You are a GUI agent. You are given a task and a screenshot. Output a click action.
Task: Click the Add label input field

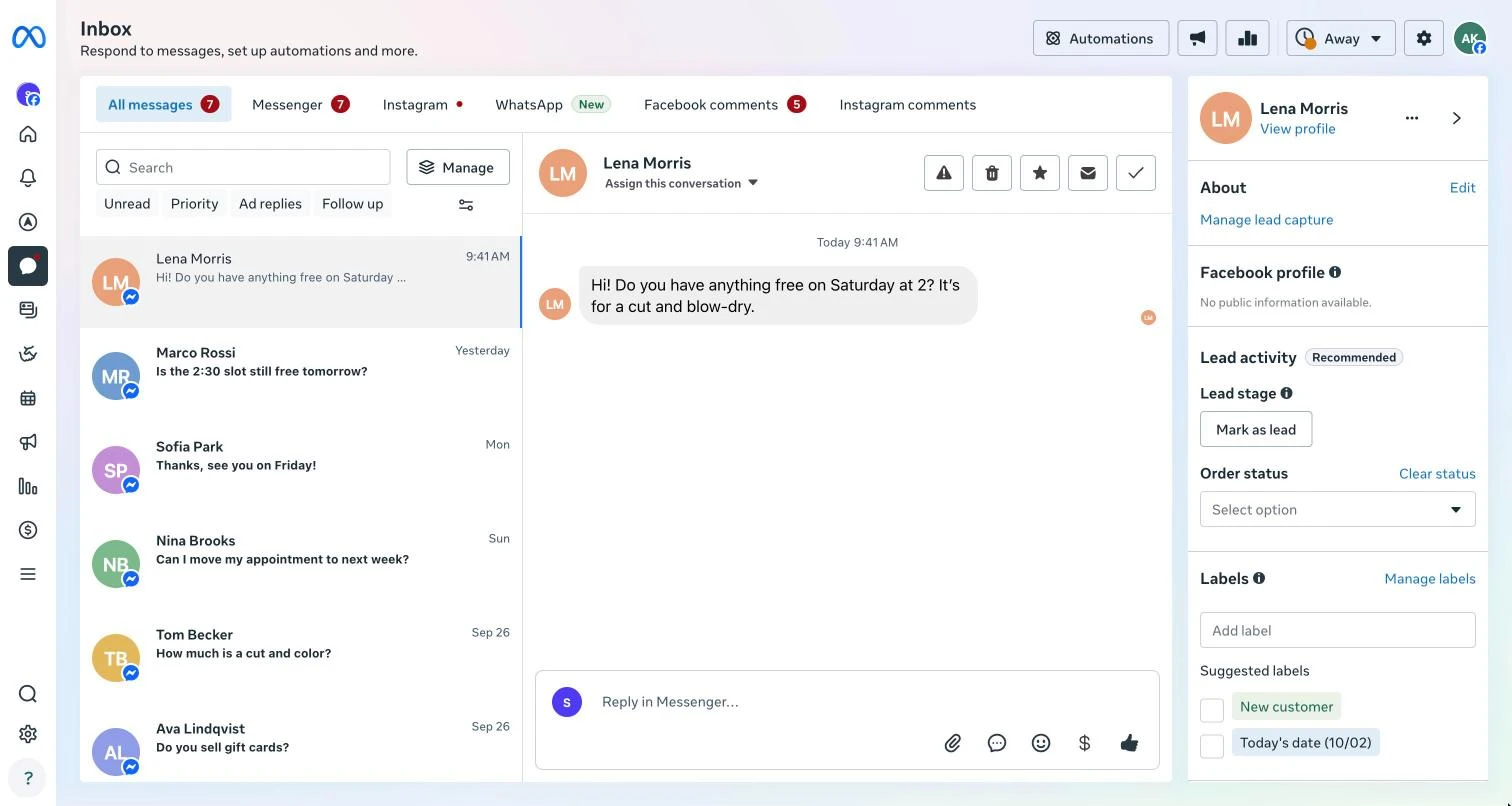coord(1338,630)
